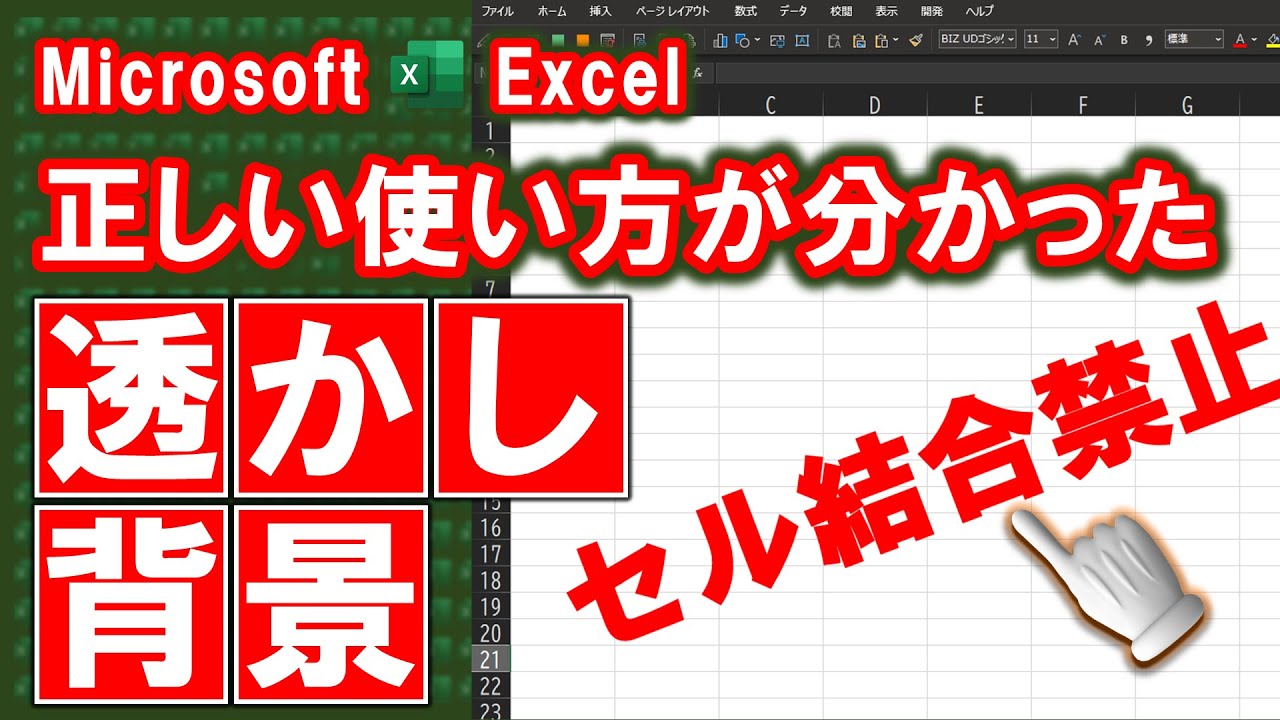This screenshot has height=720, width=1280.
Task: Click the fx insert function icon
Action: pos(698,73)
